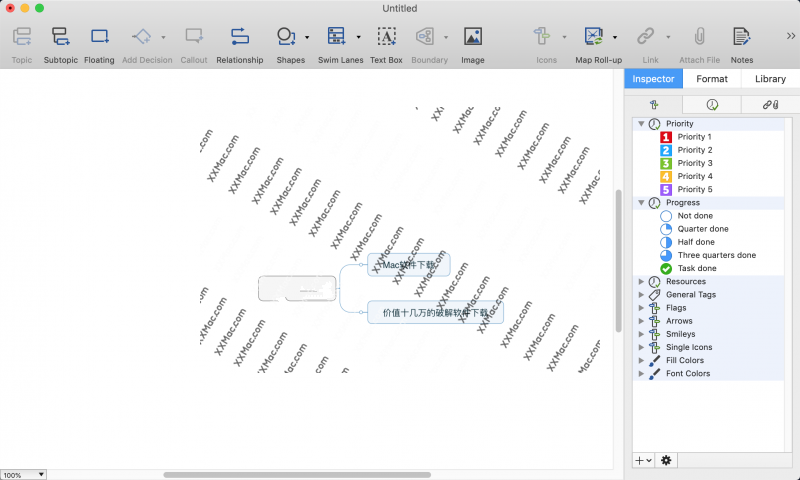
Task: Apply the green Priority 3 marker
Action: click(666, 163)
